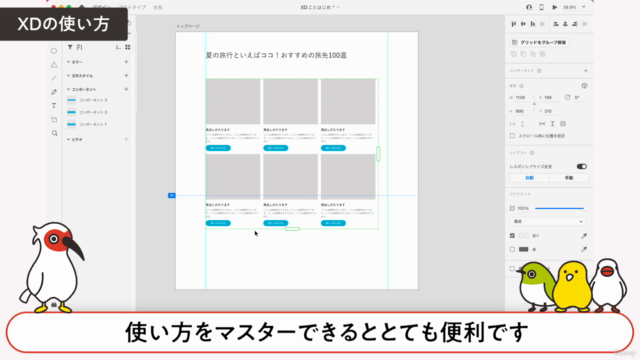Click the rotation field showing 0°
This screenshot has width=640, height=360.
click(x=580, y=98)
